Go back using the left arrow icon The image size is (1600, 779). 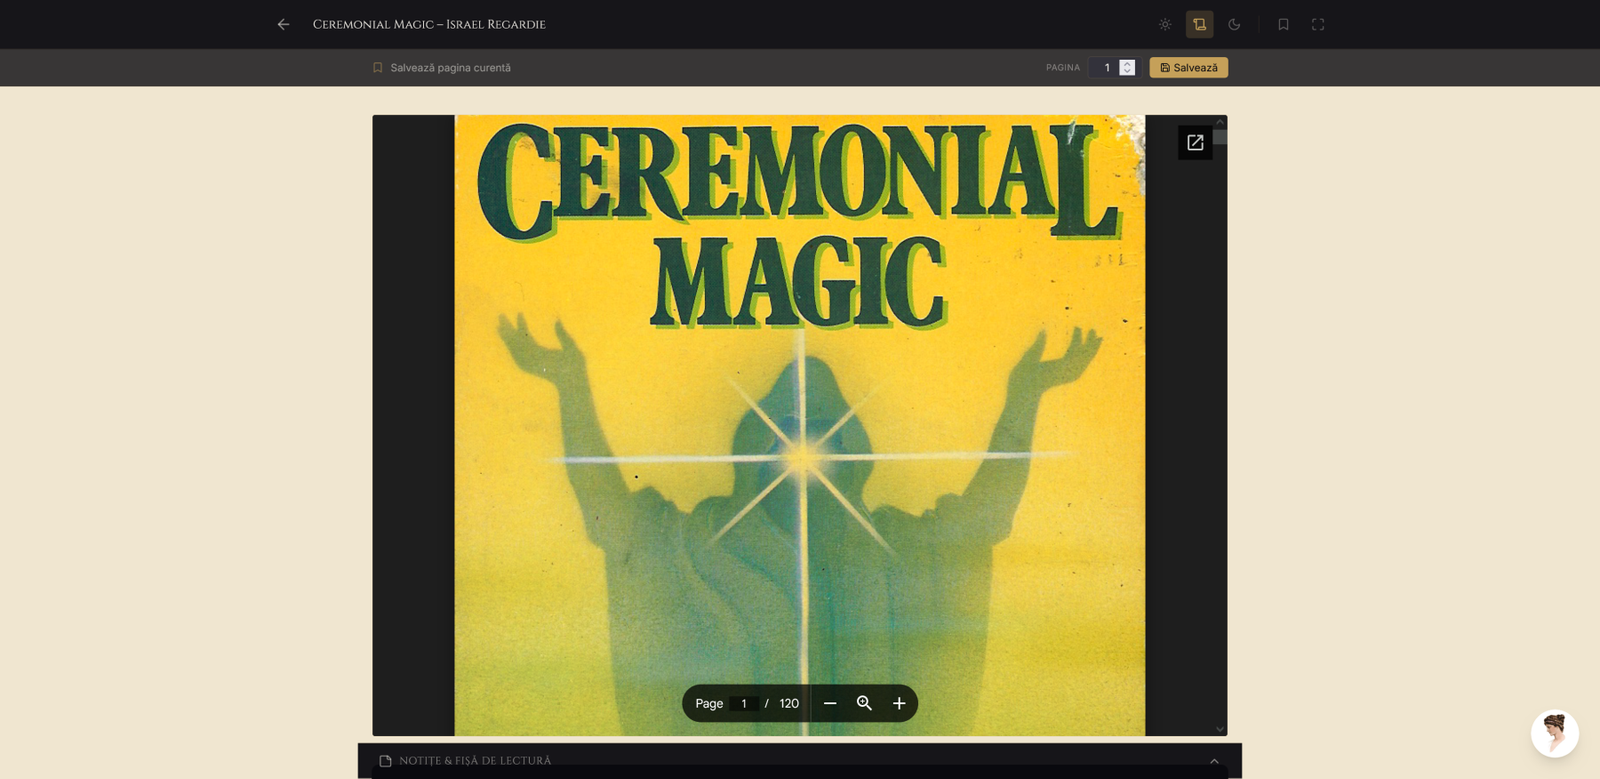[283, 24]
